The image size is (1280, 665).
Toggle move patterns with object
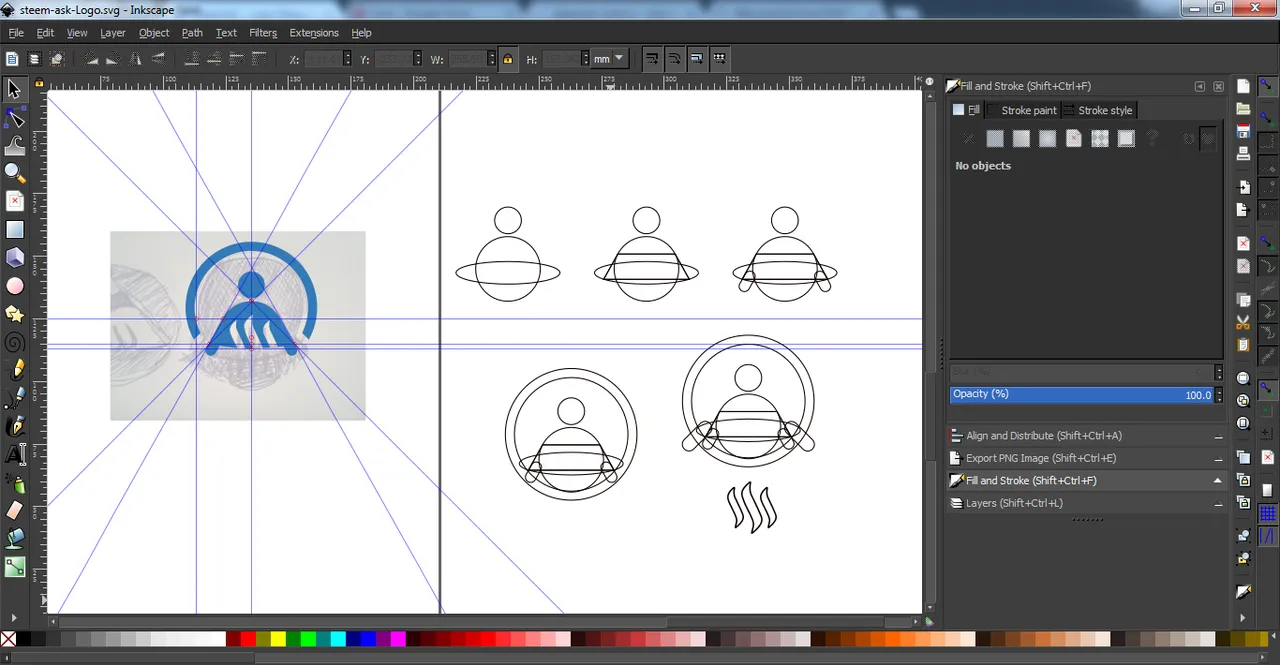(x=719, y=59)
